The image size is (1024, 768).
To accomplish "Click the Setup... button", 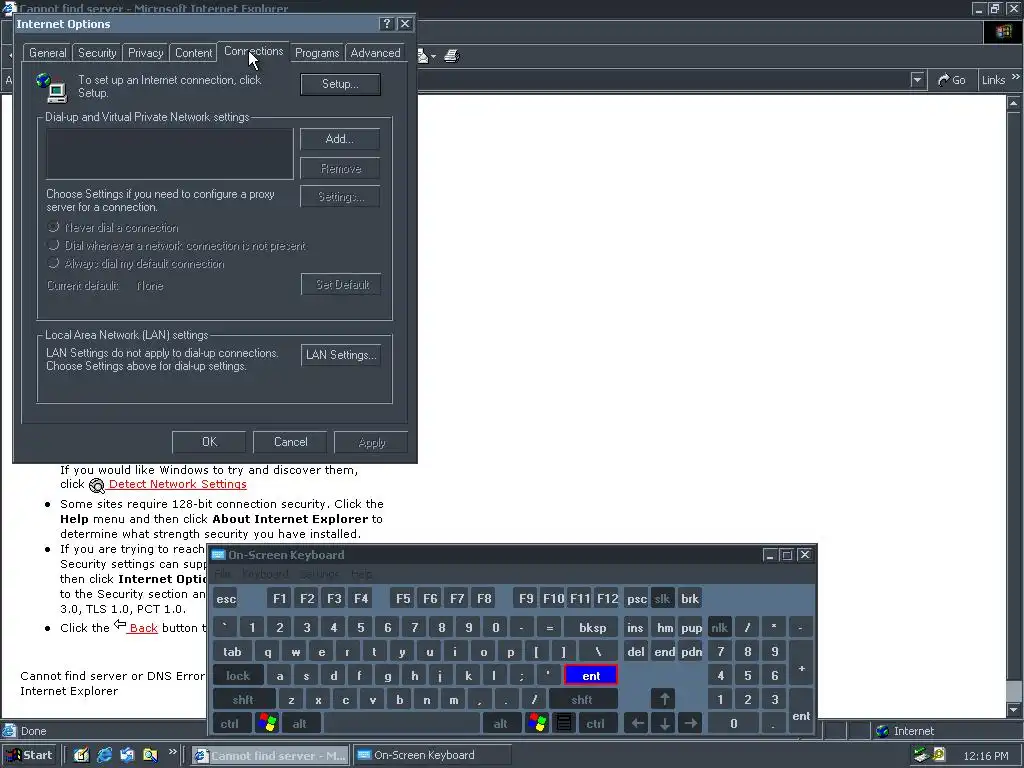I will 340,84.
